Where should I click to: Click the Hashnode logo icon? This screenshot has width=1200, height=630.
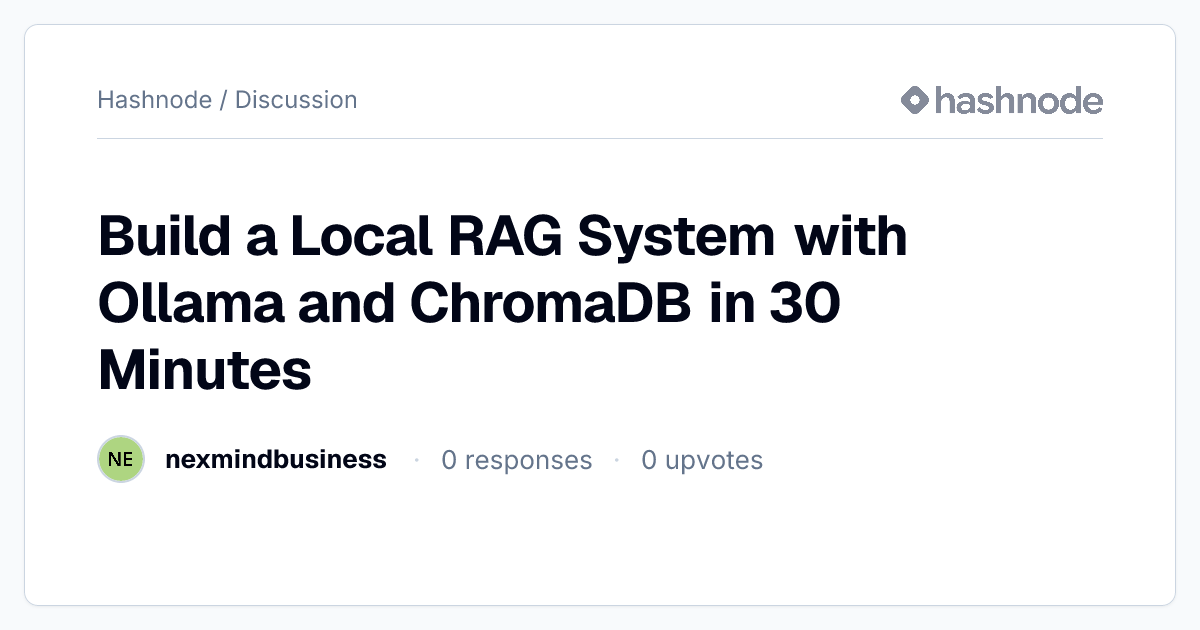click(x=915, y=100)
